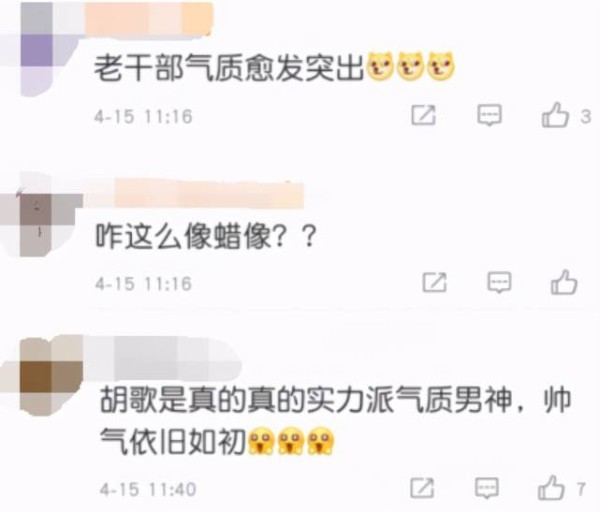Viewport: 600px width, 512px height.
Task: Click the like count 3 on first comment
Action: click(x=585, y=116)
